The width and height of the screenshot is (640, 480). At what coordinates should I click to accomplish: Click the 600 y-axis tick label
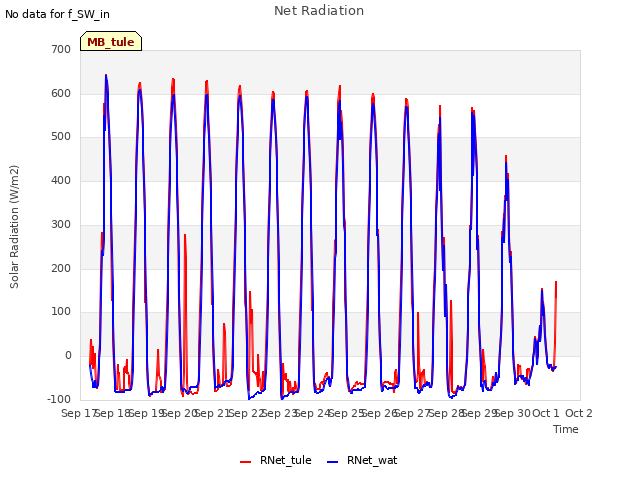(61, 93)
